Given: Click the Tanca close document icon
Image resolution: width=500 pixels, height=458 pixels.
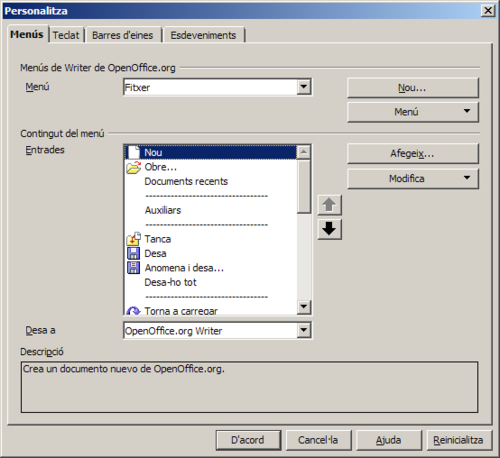Looking at the screenshot, I should click(x=134, y=239).
